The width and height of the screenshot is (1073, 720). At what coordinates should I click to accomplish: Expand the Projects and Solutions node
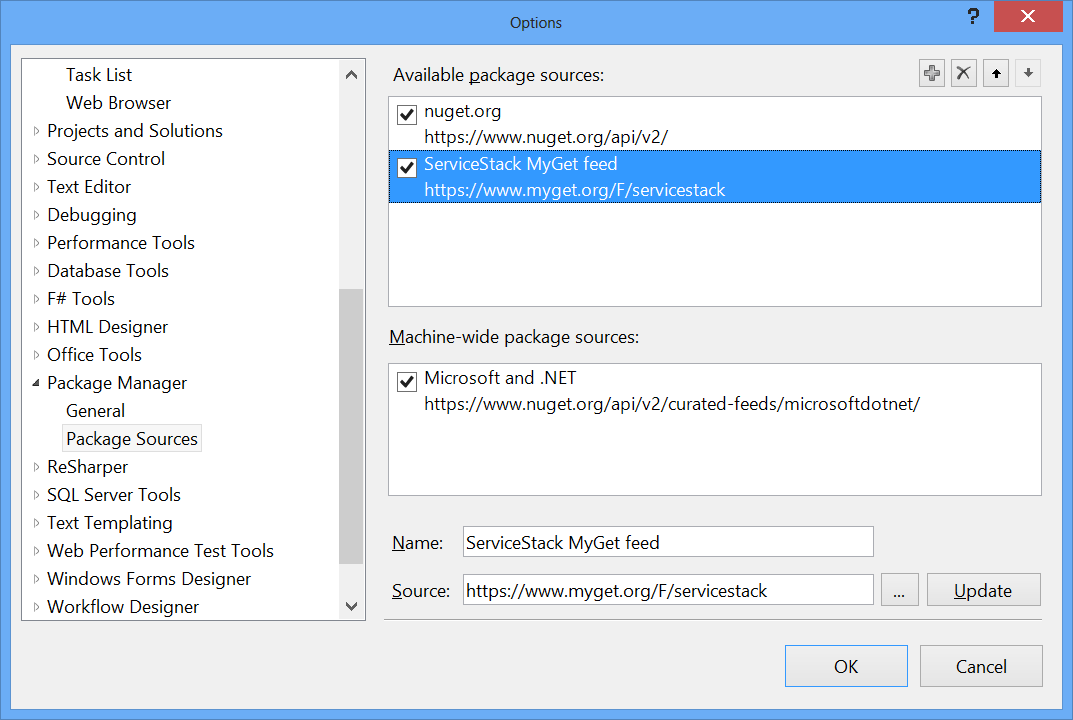tap(36, 131)
